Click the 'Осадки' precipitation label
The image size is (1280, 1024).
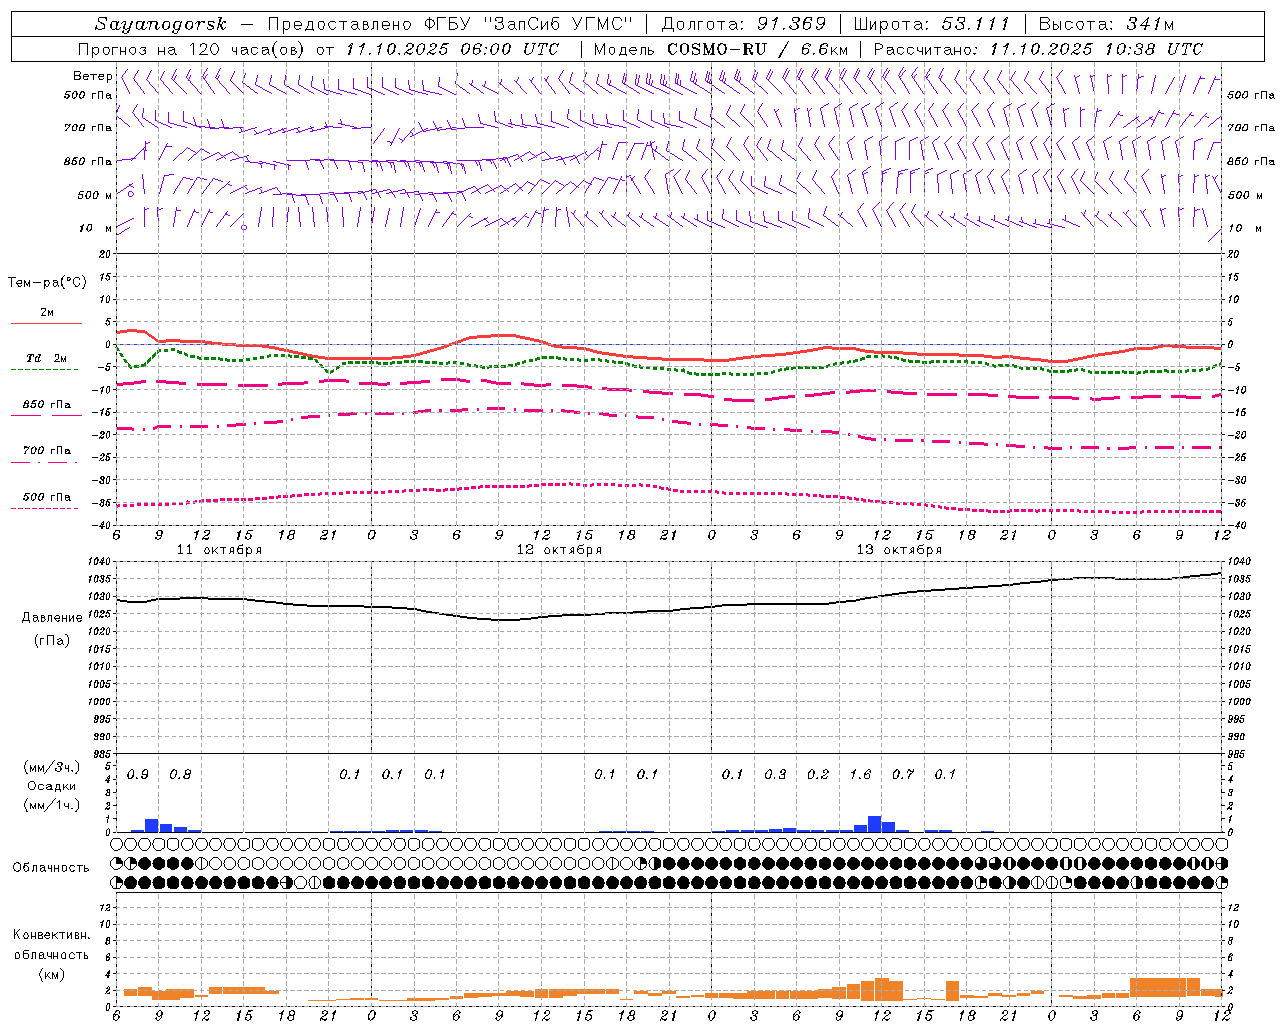point(52,786)
